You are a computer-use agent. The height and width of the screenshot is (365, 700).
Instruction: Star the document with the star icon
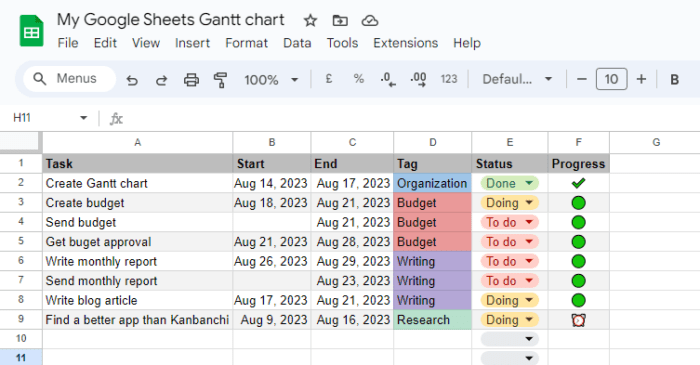[310, 21]
